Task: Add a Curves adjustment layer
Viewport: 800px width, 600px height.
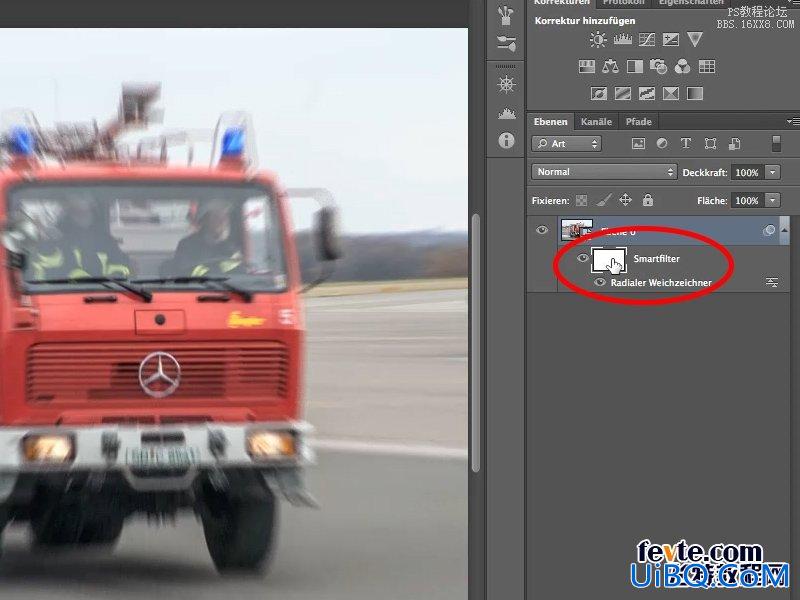Action: 646,39
